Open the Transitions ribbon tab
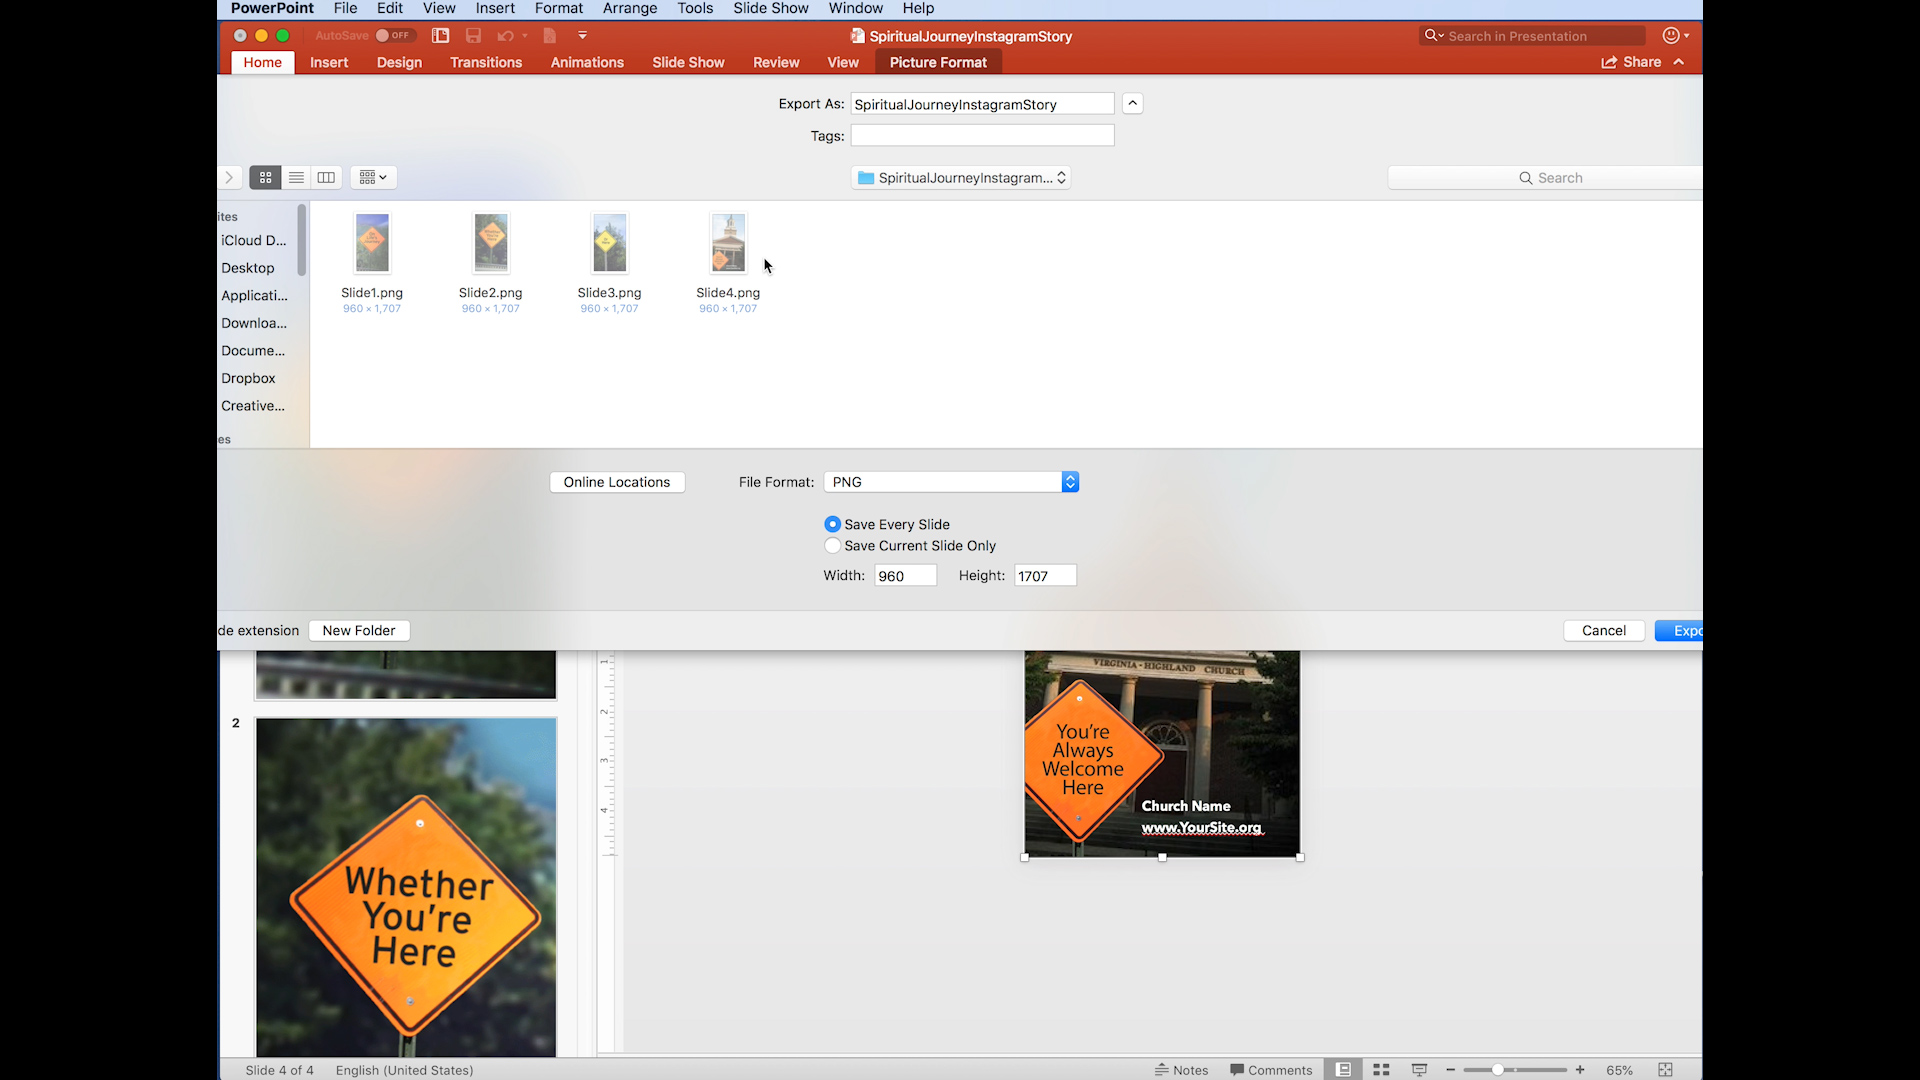The image size is (1920, 1080). tap(486, 62)
